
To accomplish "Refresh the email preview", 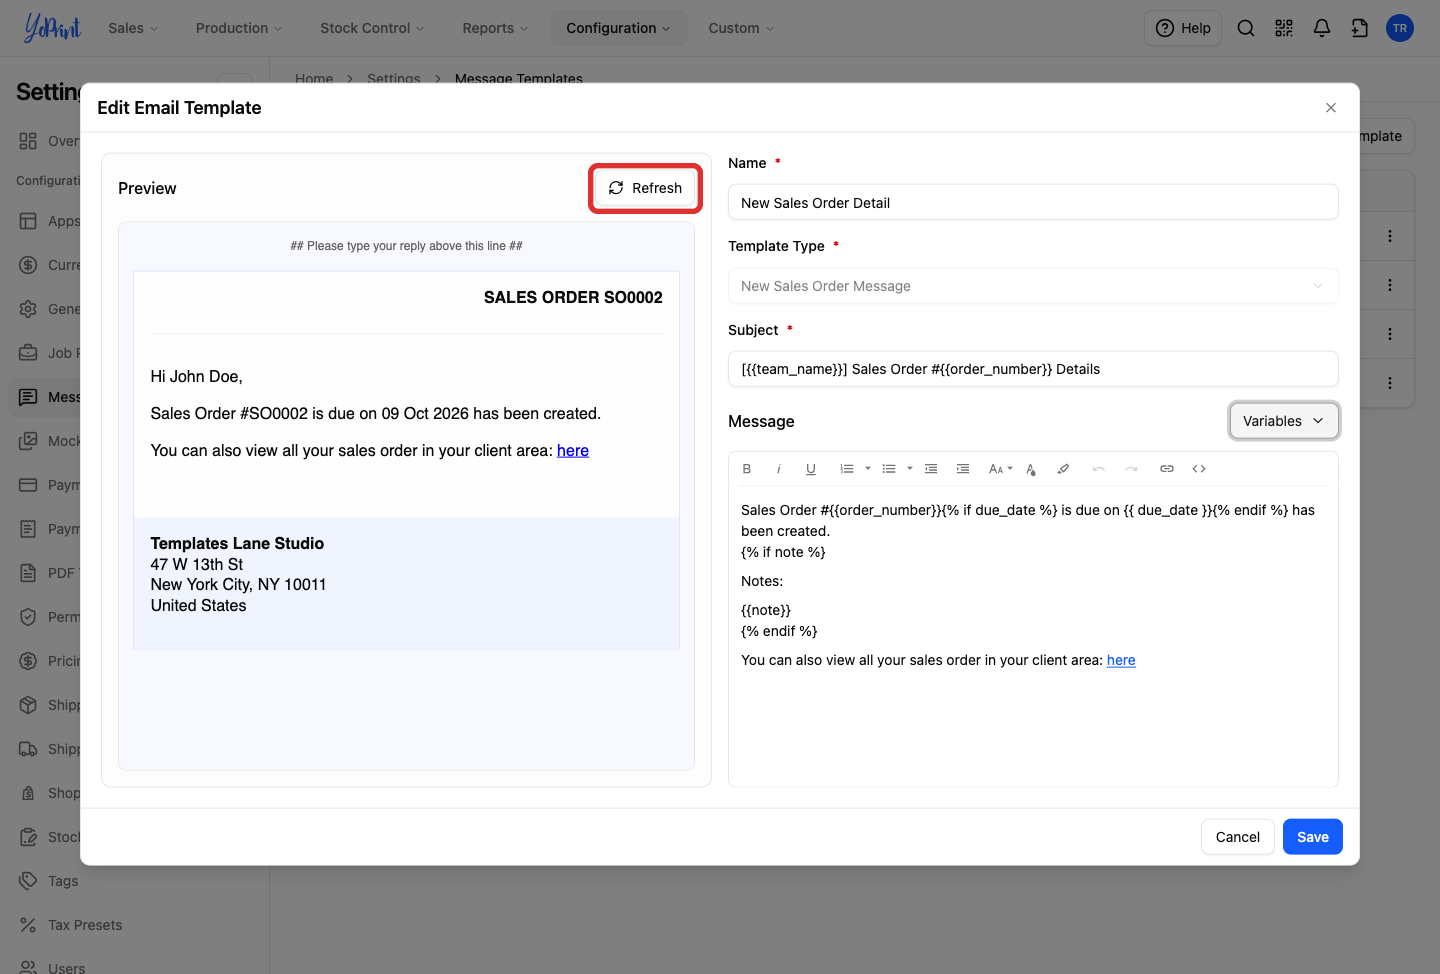I will pos(645,188).
